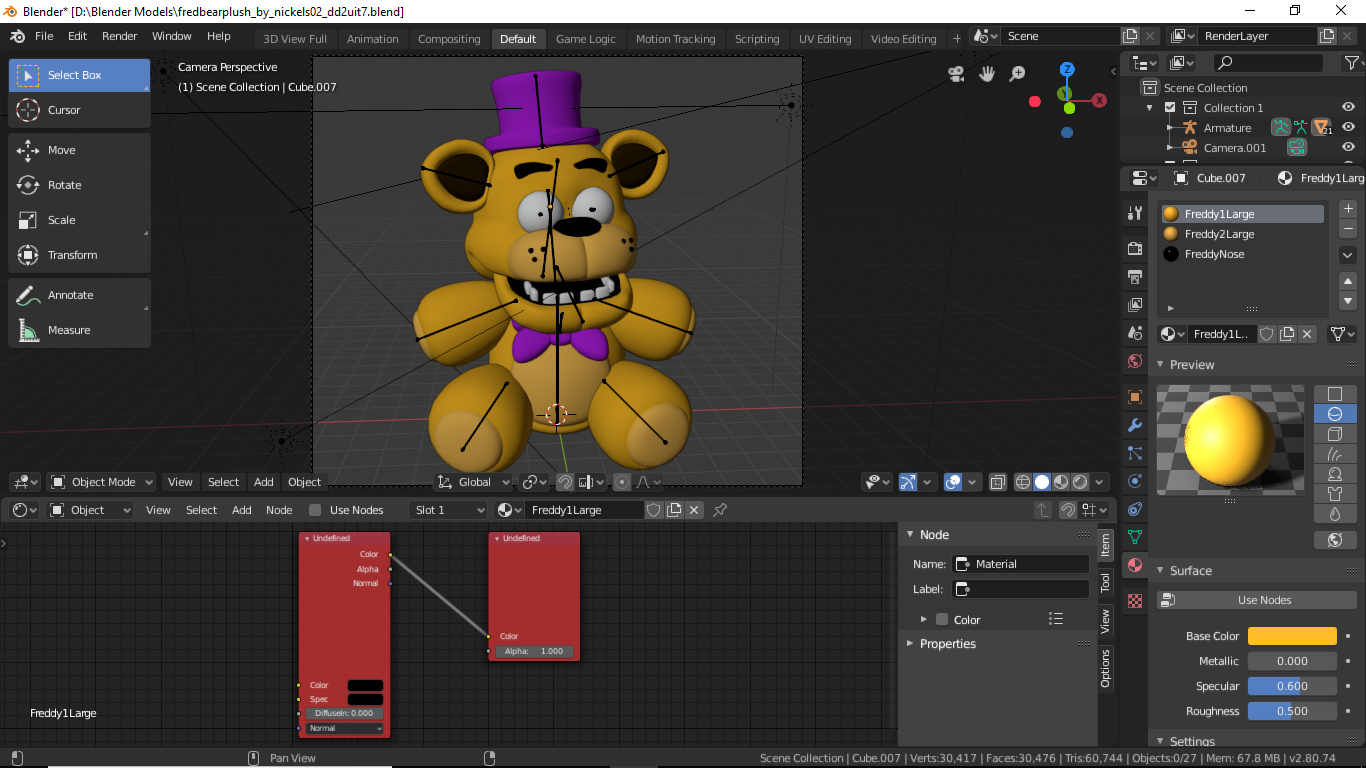Click the hand pan-view icon
The height and width of the screenshot is (768, 1366).
[x=987, y=74]
